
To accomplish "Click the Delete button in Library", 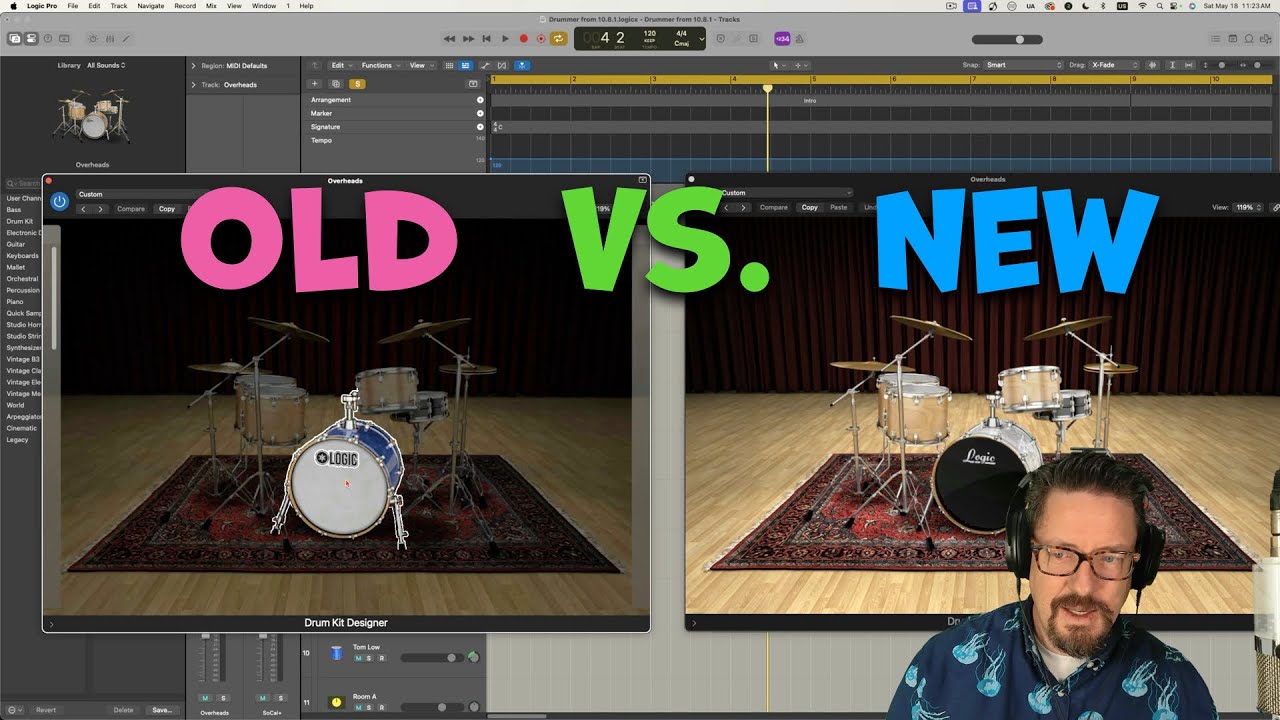I will [x=123, y=710].
